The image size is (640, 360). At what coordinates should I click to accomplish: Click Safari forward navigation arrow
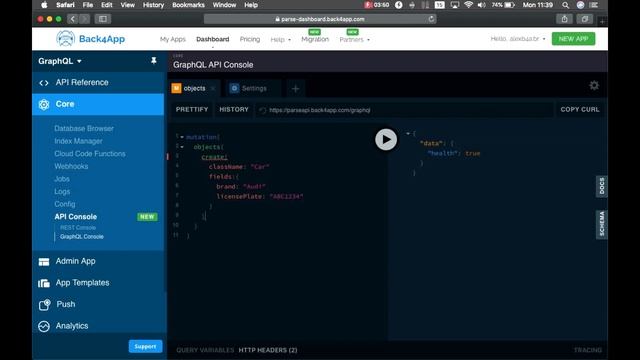tap(84, 19)
